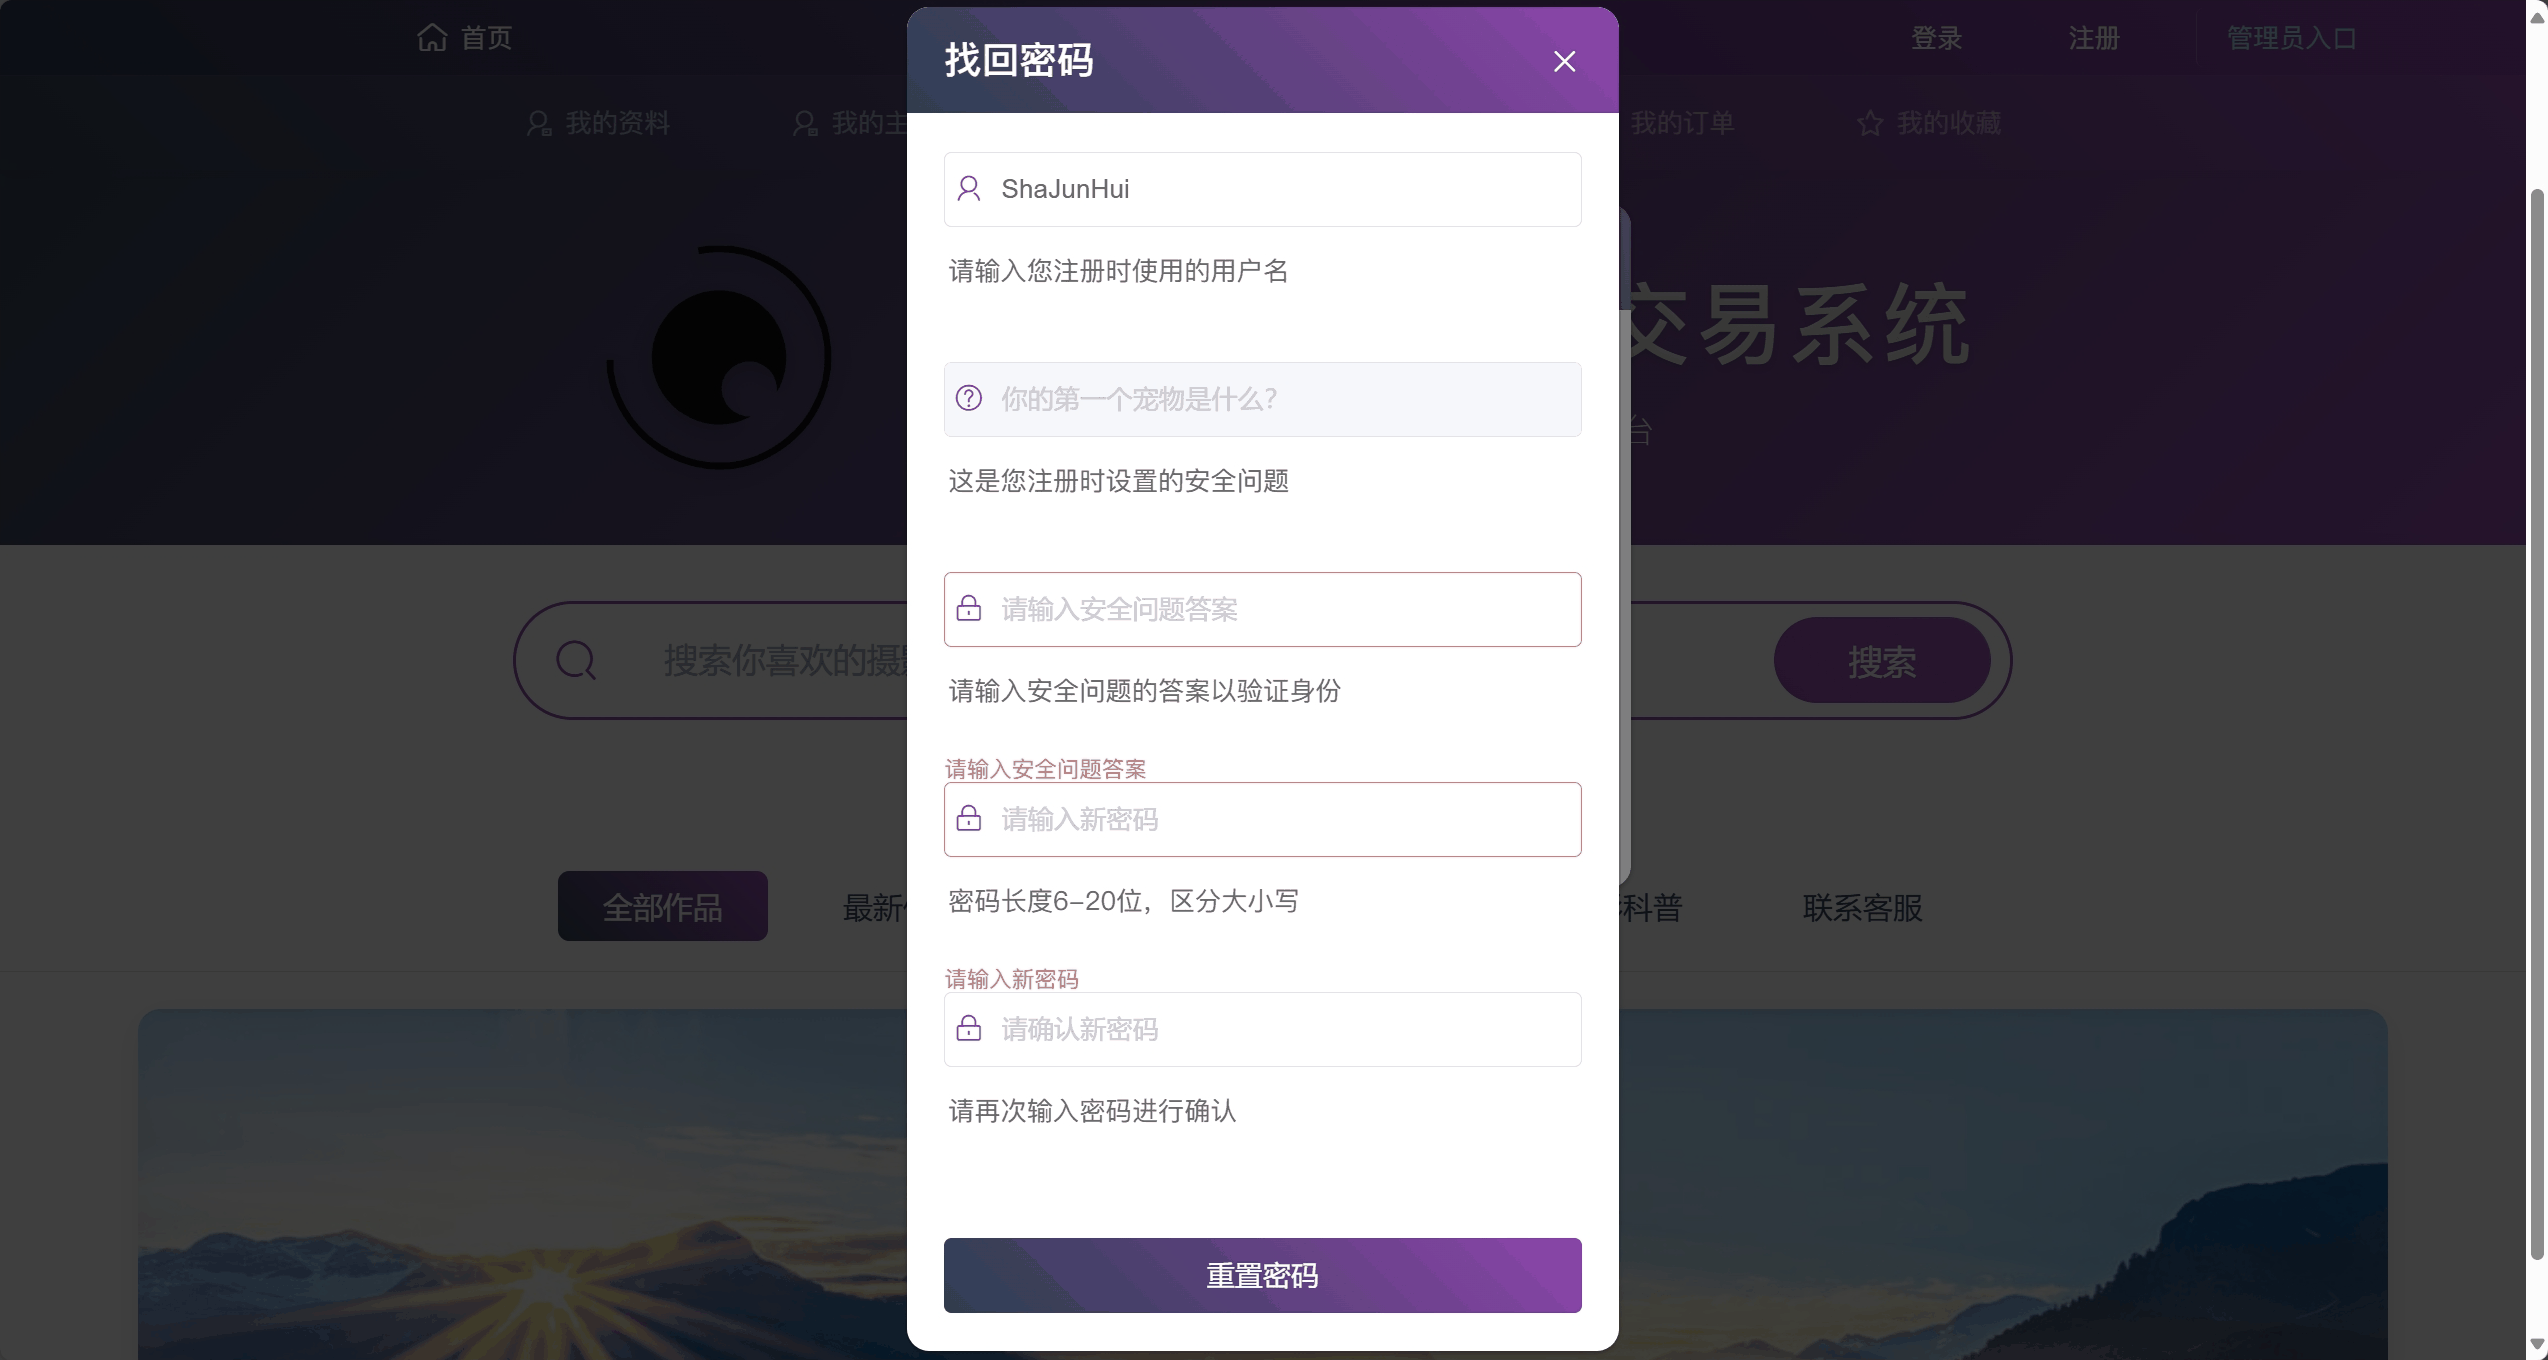
Task: Click the profile icon beside 我的资料
Action: click(x=539, y=123)
